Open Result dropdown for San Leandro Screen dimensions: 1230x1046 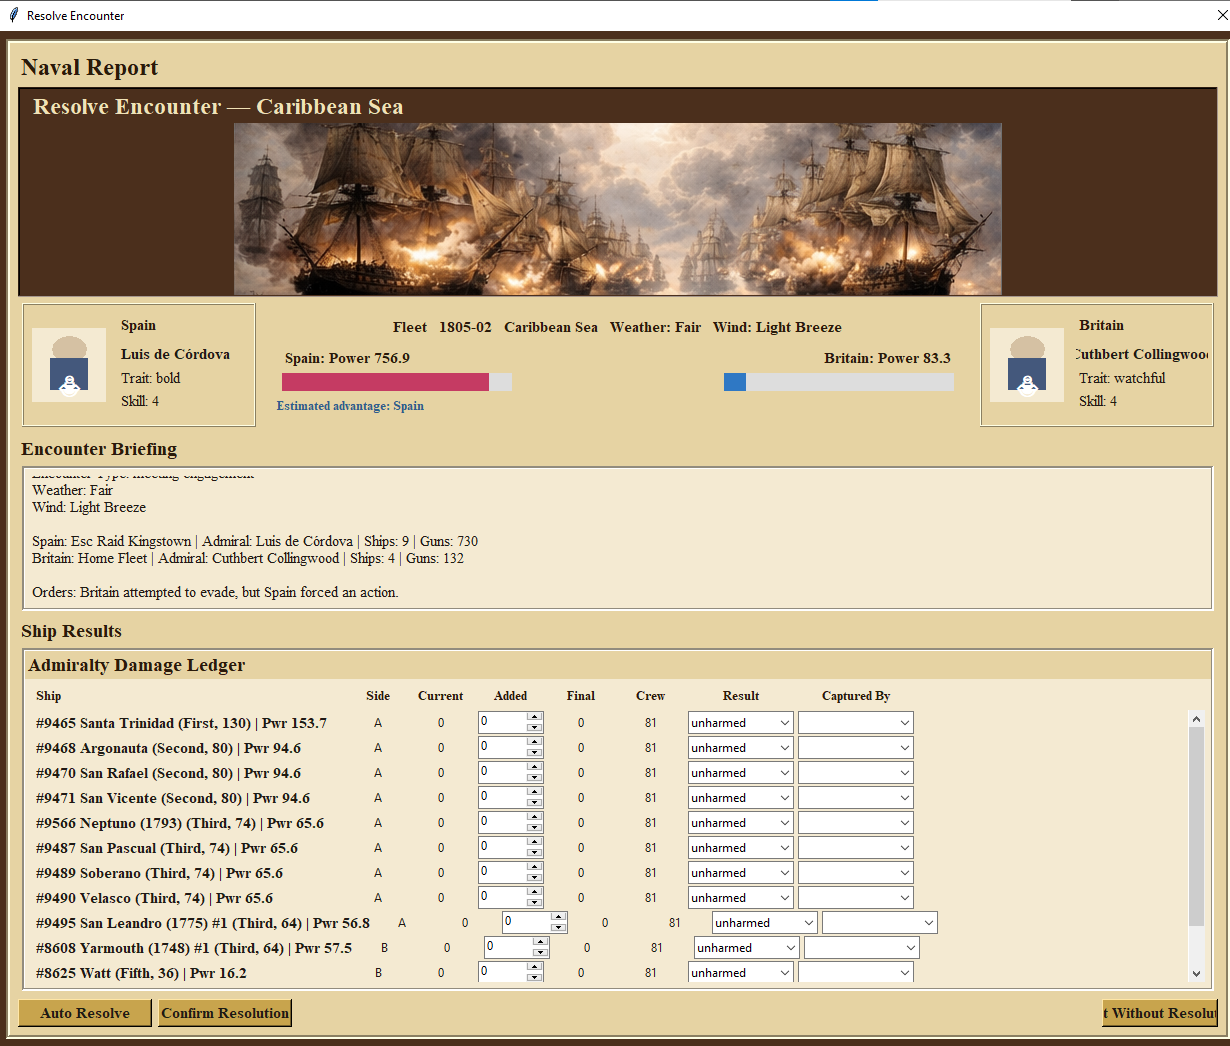764,923
